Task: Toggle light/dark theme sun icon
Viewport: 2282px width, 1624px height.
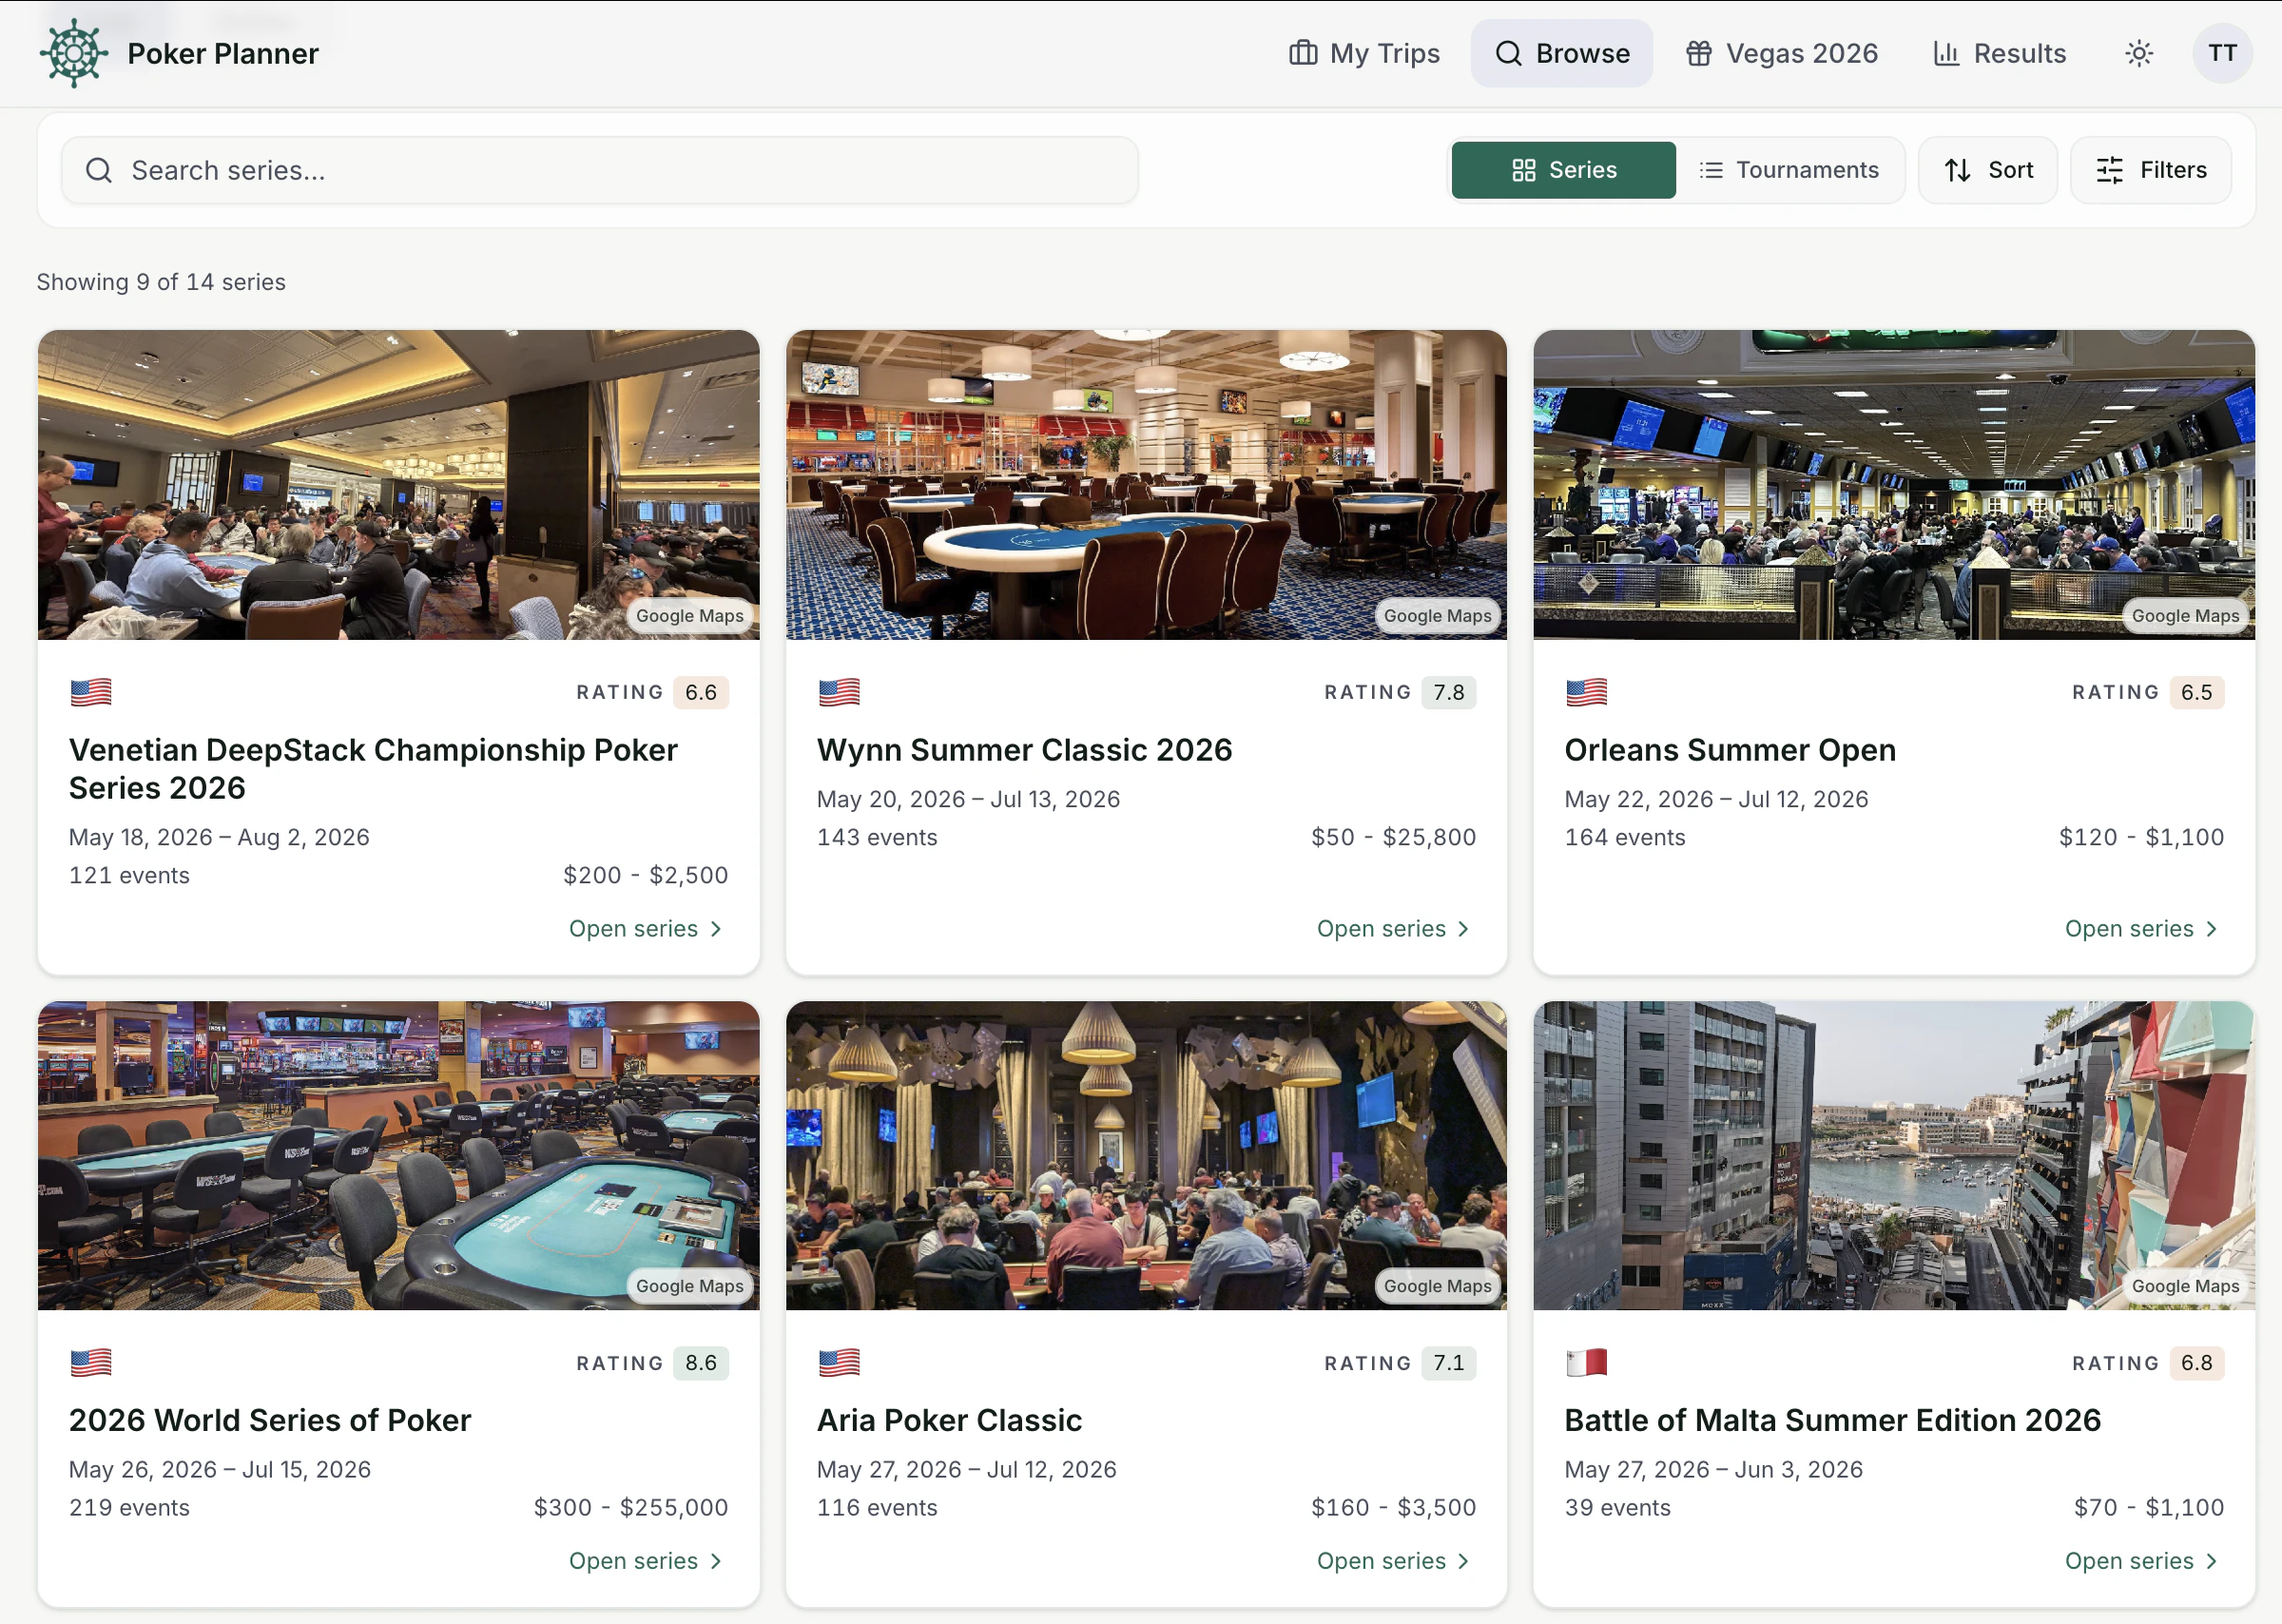Action: [2139, 53]
